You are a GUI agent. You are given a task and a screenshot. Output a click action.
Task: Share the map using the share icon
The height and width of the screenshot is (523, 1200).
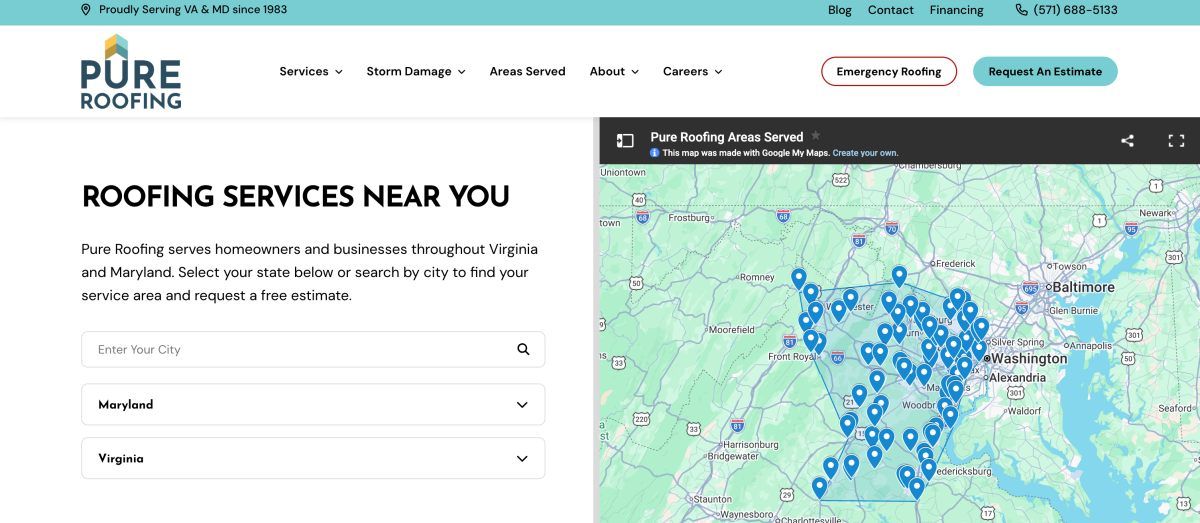click(x=1128, y=141)
